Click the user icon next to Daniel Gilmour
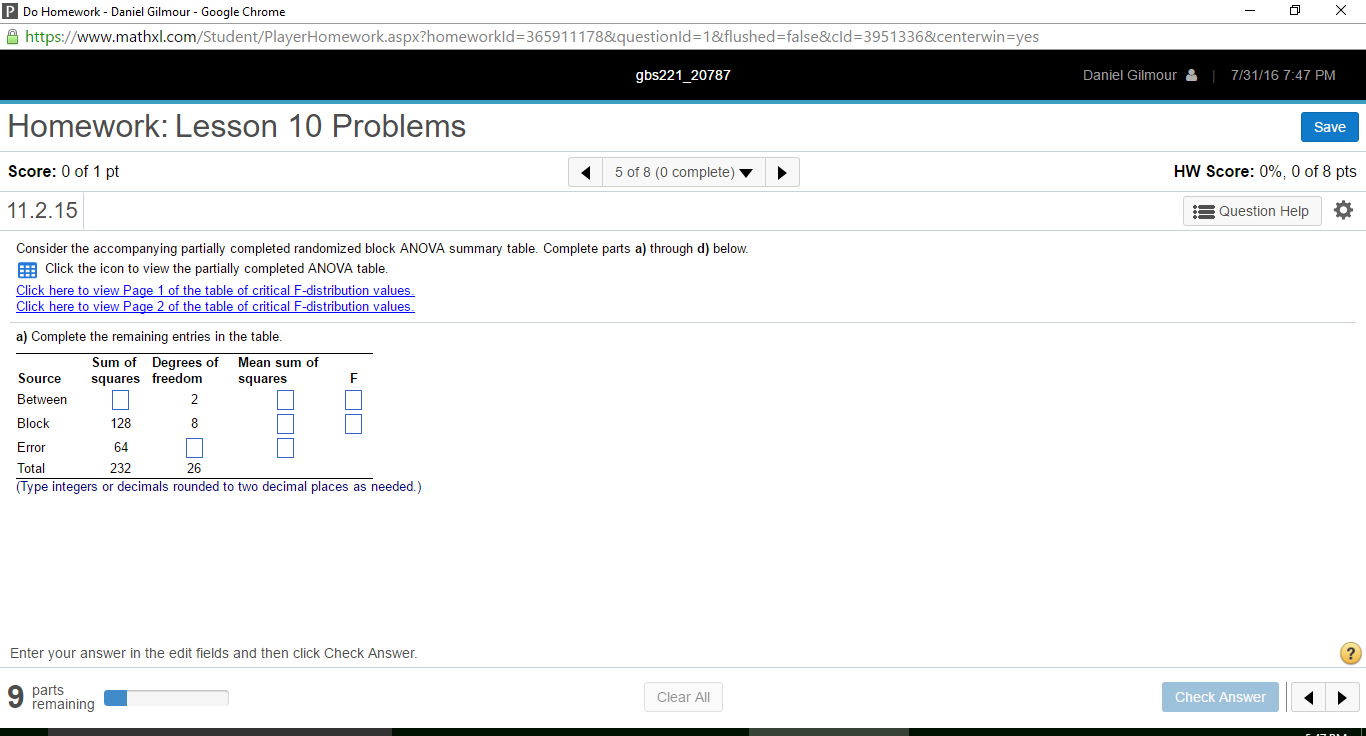Viewport: 1366px width, 736px height. click(x=1191, y=74)
